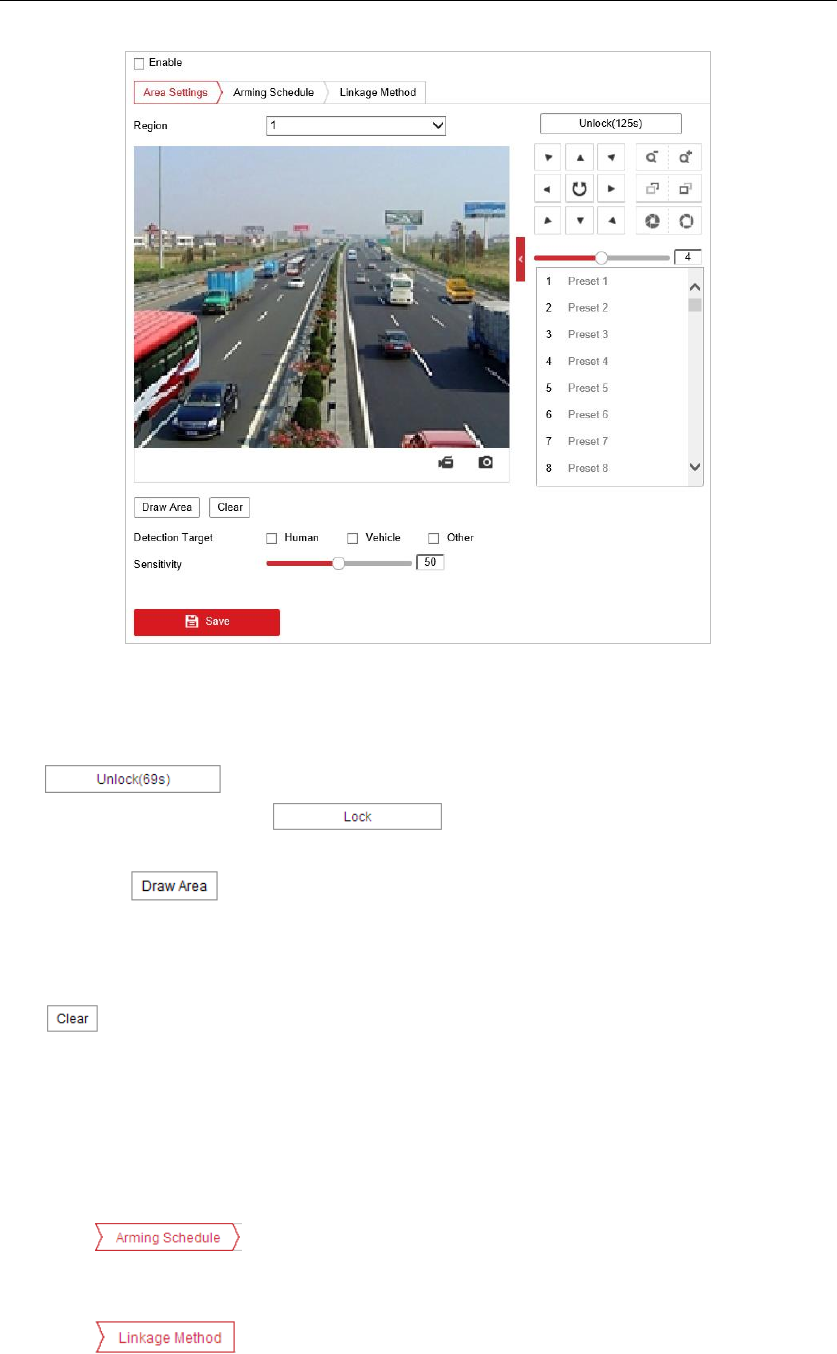Tilt camera down with PTZ arrow

point(579,220)
